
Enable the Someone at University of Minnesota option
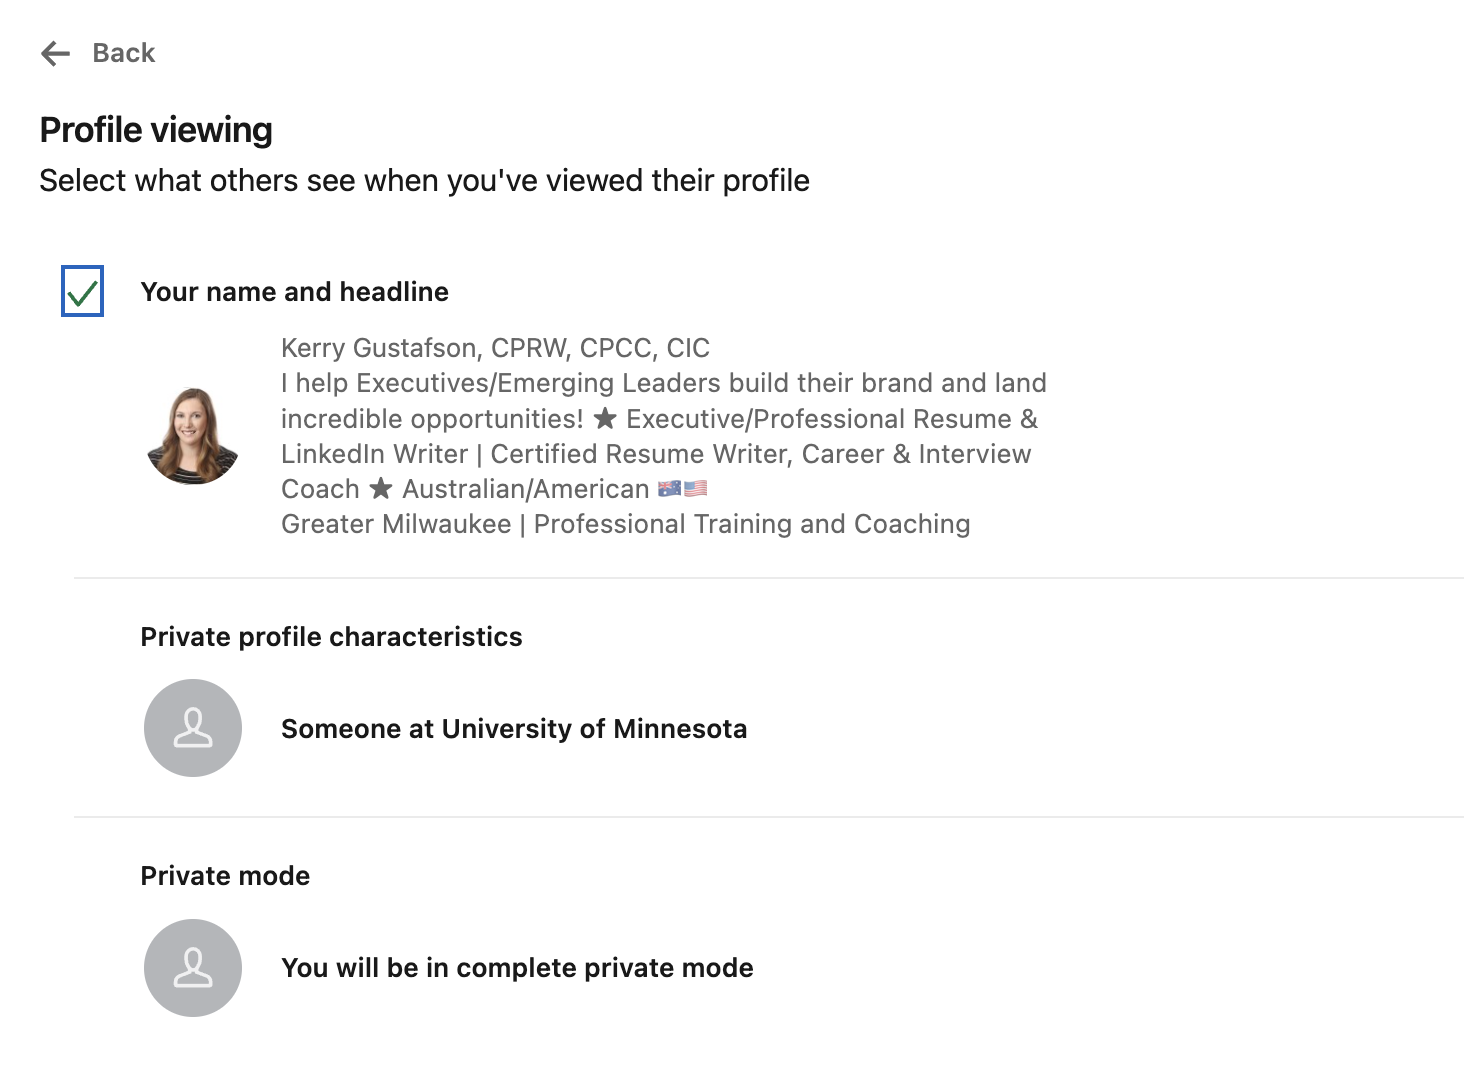tap(514, 728)
